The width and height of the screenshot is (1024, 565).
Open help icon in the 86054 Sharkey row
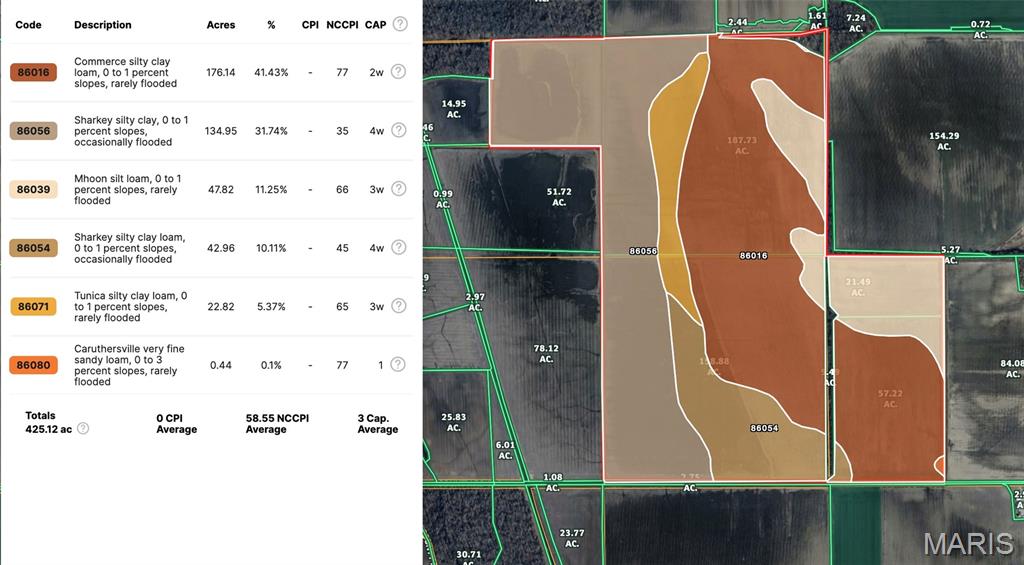tap(398, 247)
